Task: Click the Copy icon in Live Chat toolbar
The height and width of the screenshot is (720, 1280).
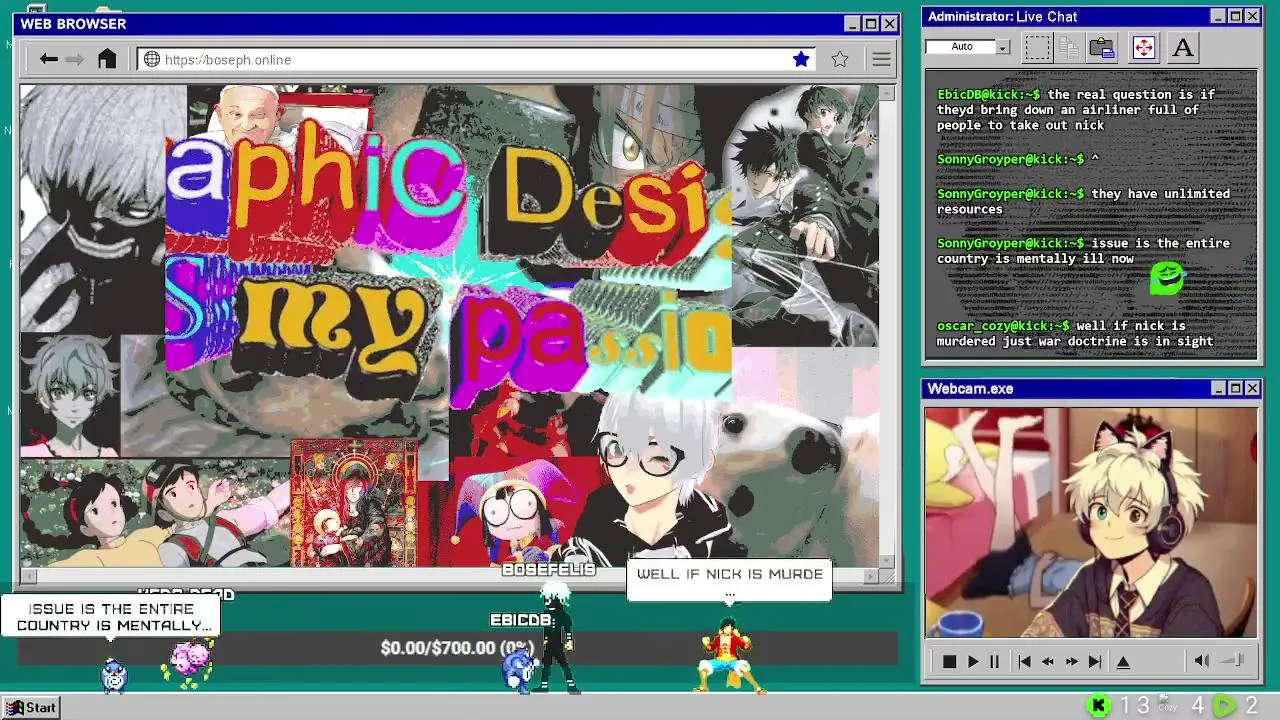Action: click(x=1069, y=47)
